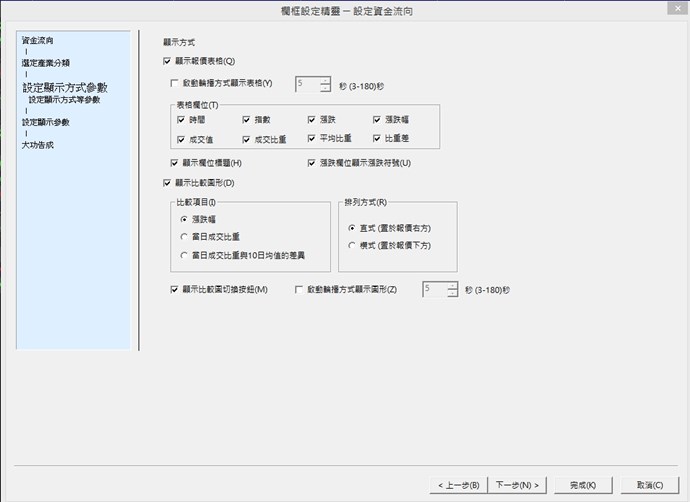Enable 啟動輪播方式顯示表格(Y) option
The width and height of the screenshot is (690, 502).
[176, 85]
